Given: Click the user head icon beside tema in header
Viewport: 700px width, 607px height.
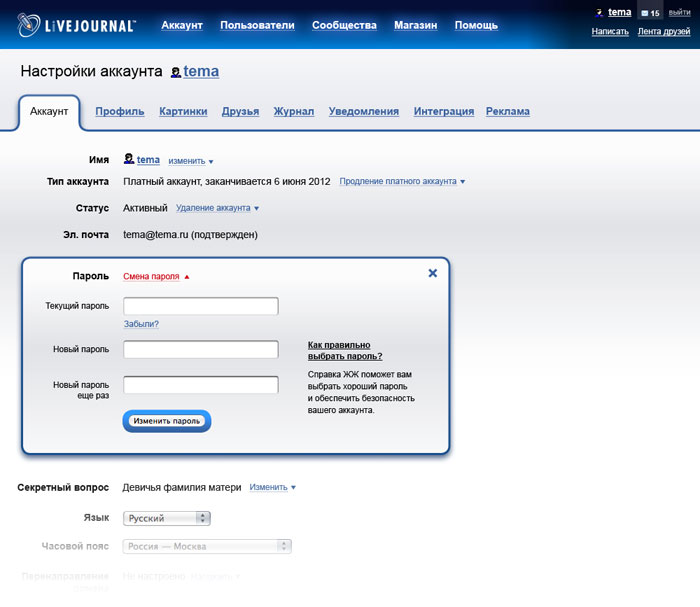Looking at the screenshot, I should pyautogui.click(x=599, y=12).
